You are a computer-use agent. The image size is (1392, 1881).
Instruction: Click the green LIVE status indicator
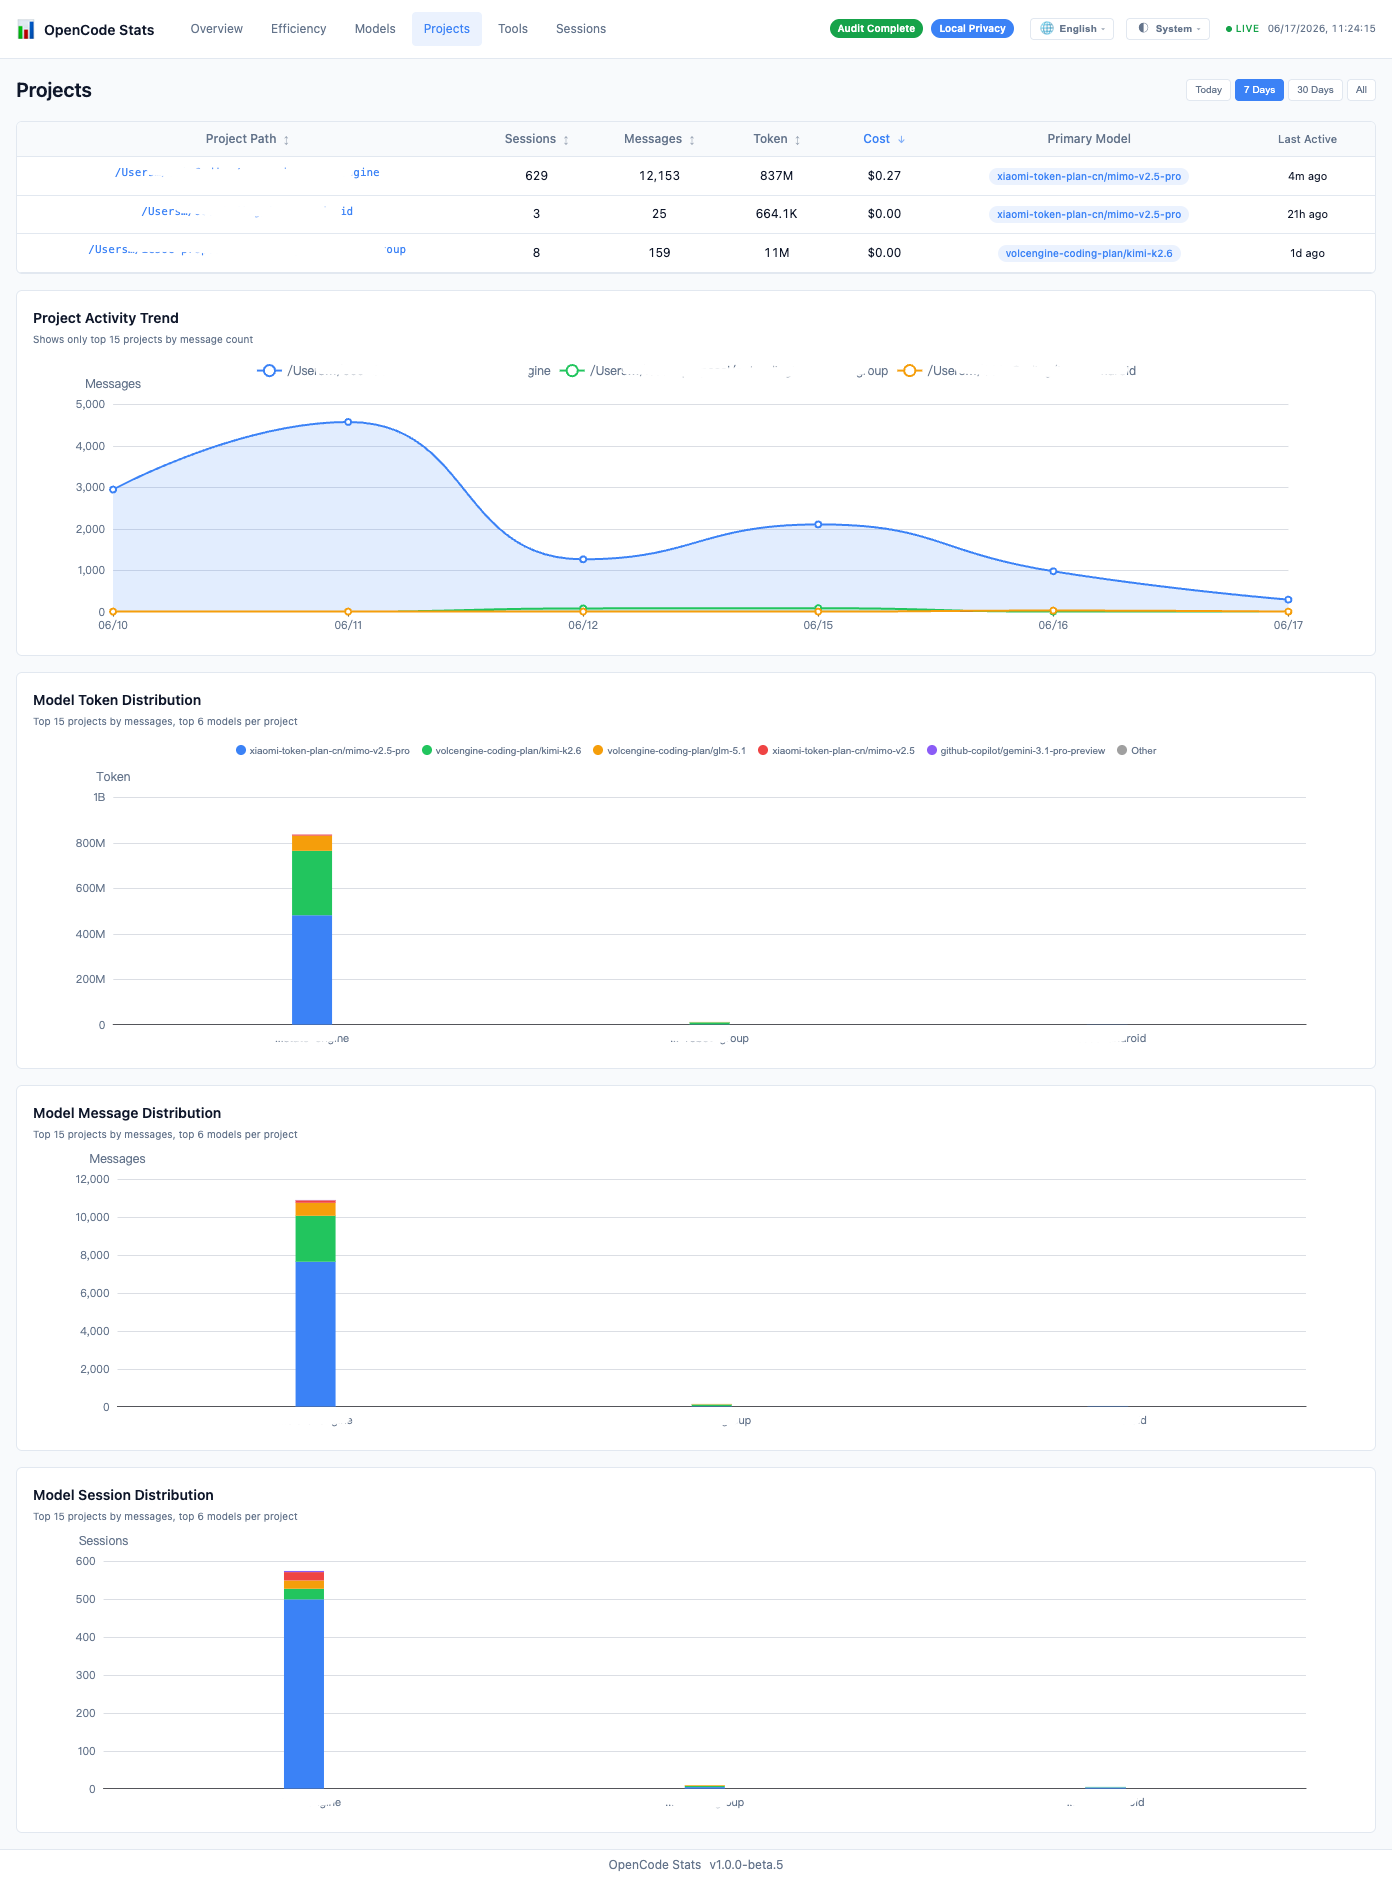(x=1242, y=29)
